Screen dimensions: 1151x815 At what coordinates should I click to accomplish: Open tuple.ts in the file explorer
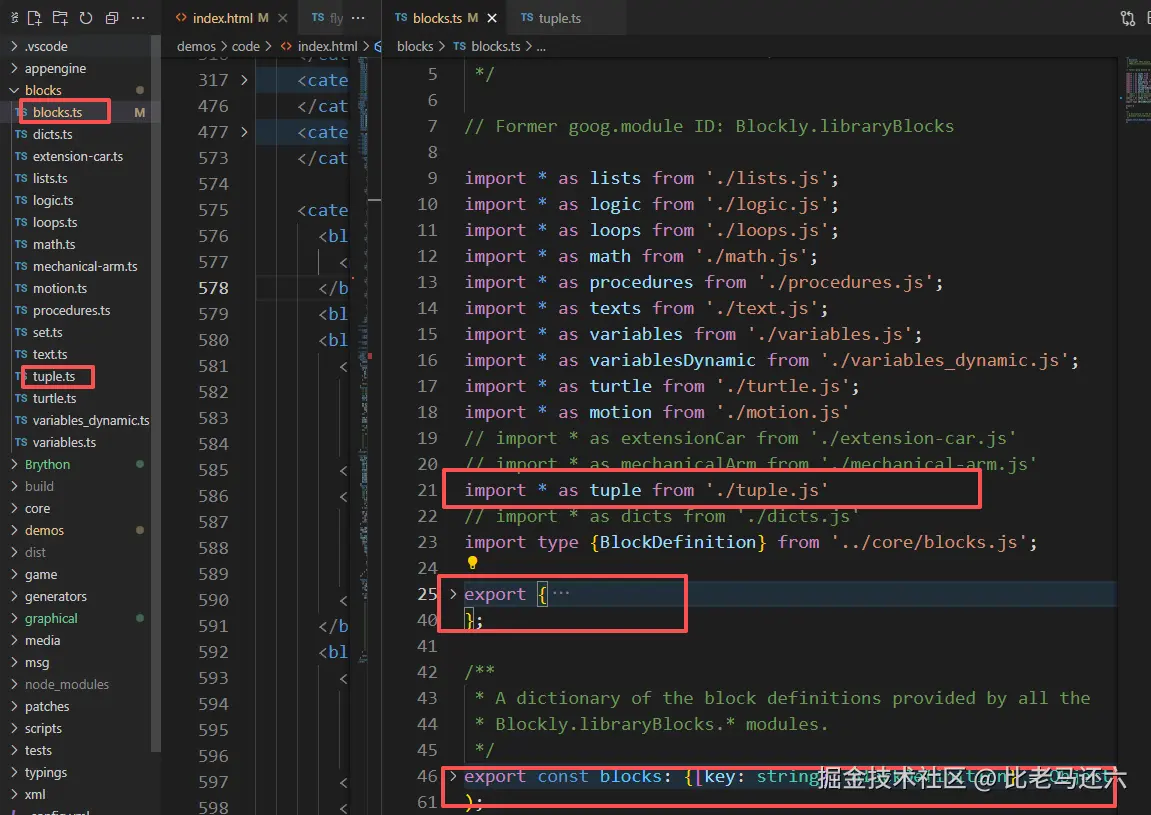coord(54,376)
